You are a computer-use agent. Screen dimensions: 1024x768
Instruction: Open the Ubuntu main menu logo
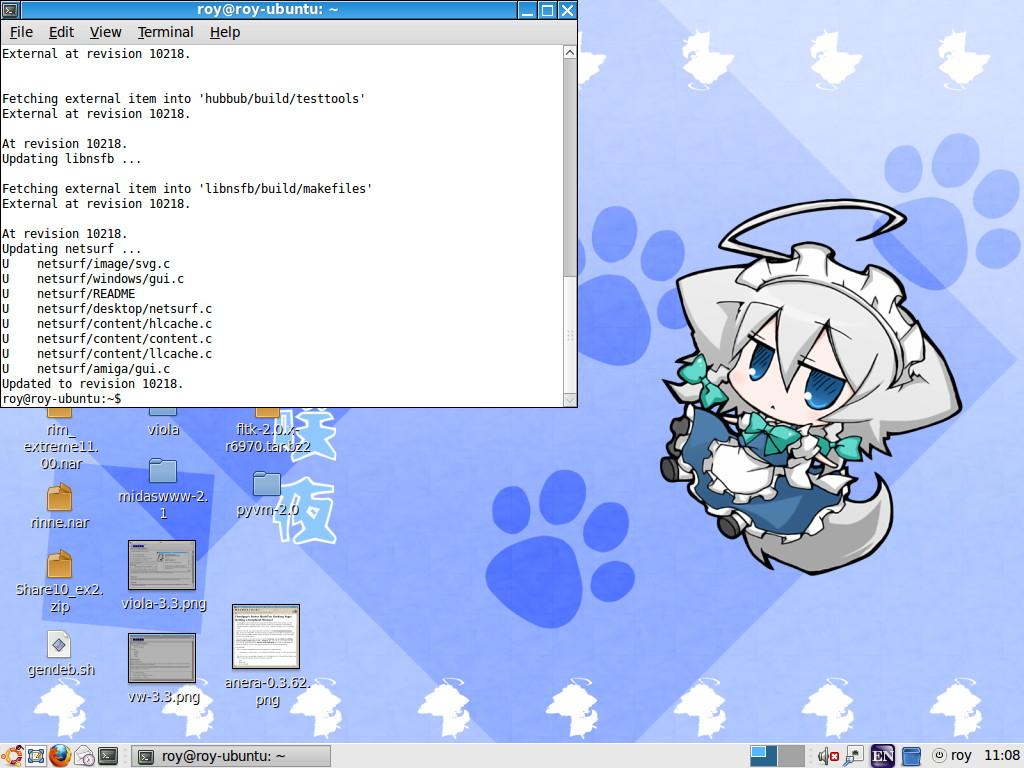click(12, 756)
